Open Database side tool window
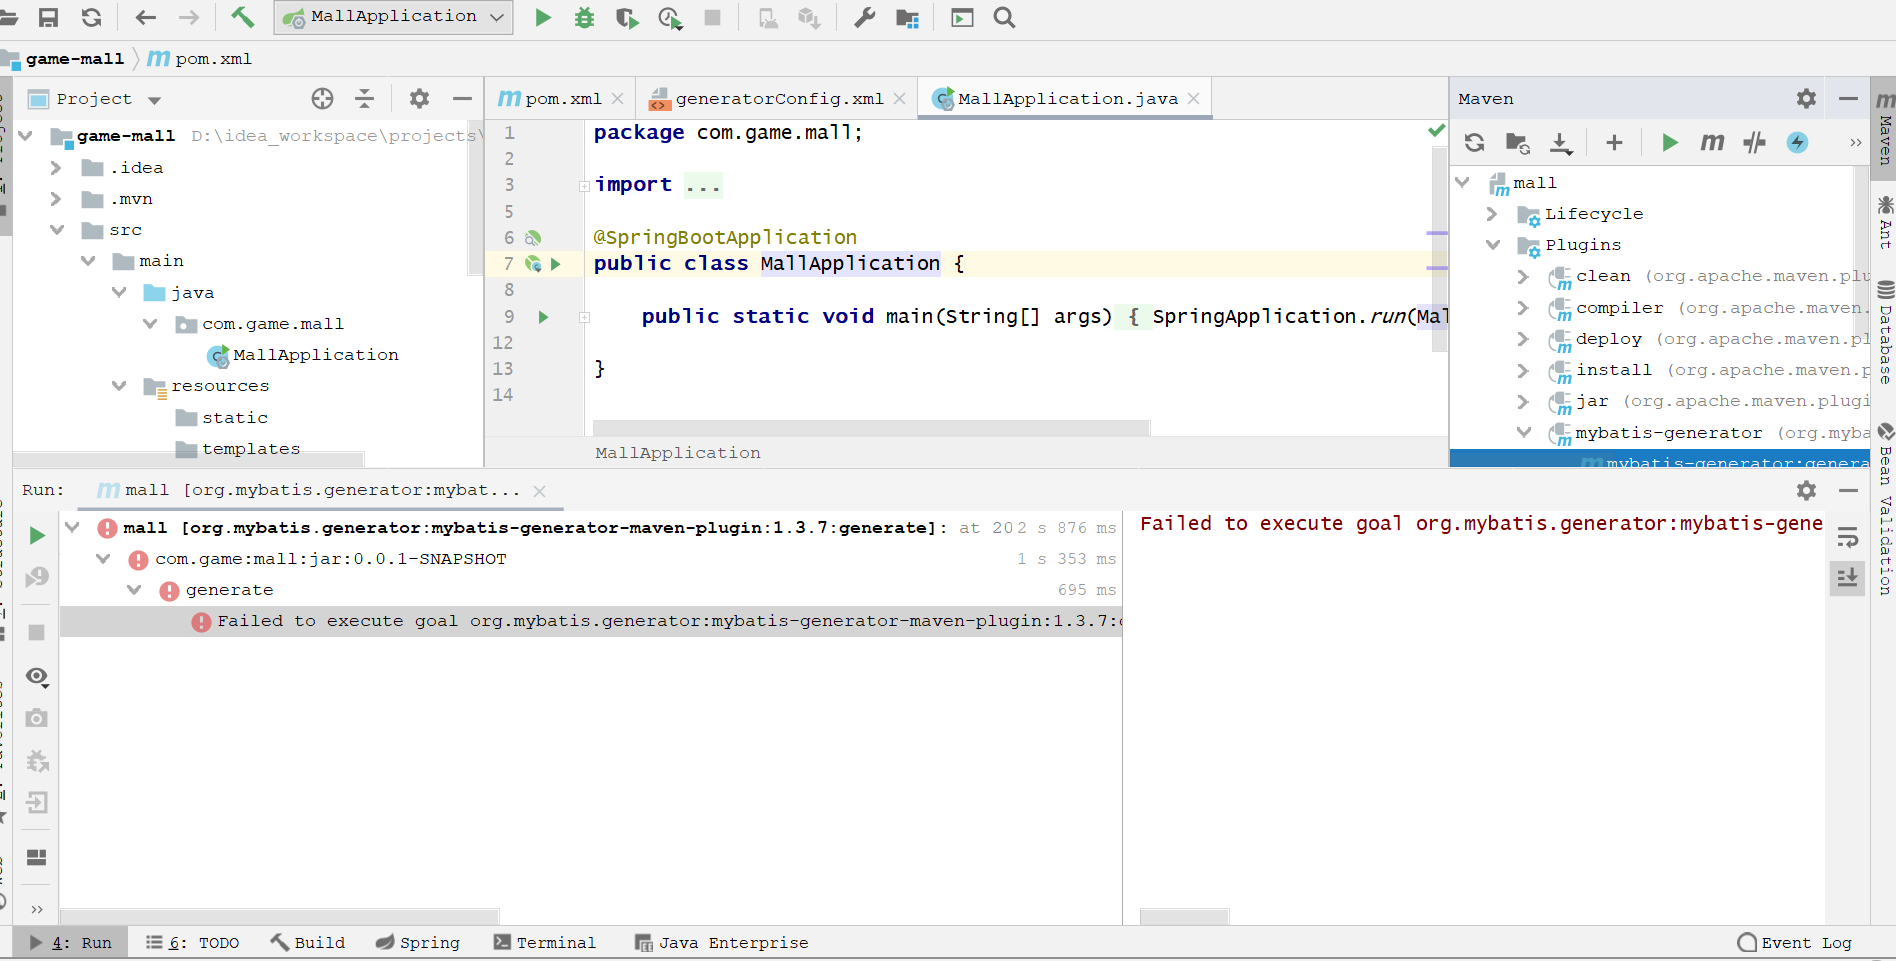Image resolution: width=1896 pixels, height=961 pixels. pyautogui.click(x=1885, y=333)
